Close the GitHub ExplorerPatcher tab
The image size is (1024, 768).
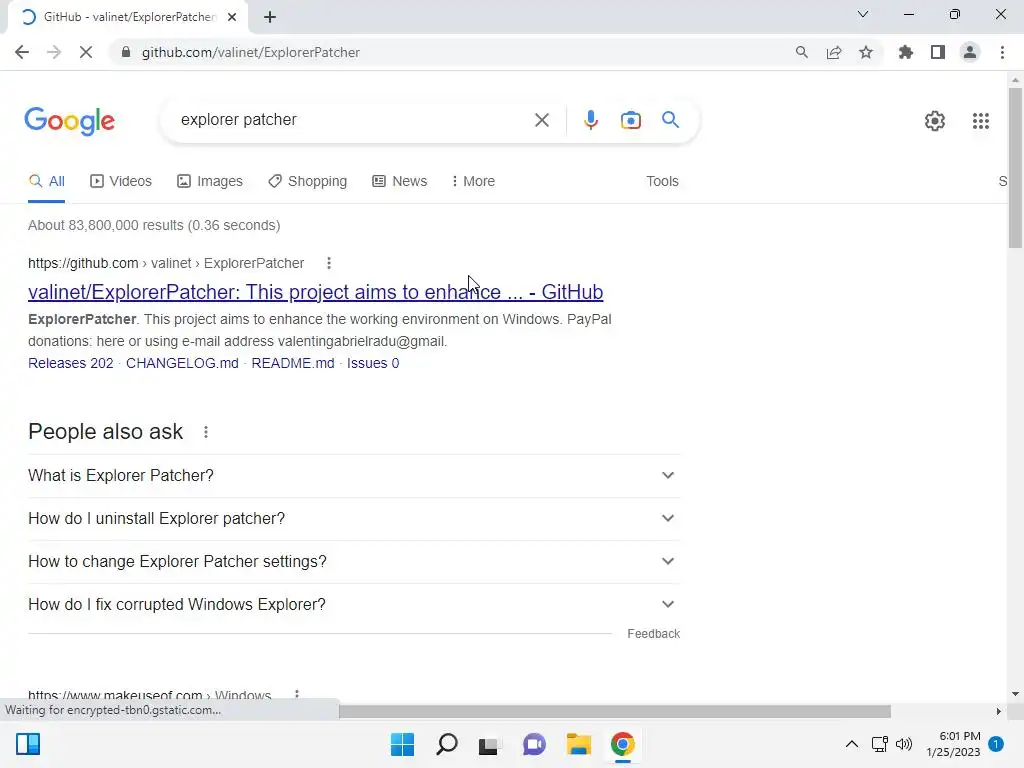click(232, 17)
